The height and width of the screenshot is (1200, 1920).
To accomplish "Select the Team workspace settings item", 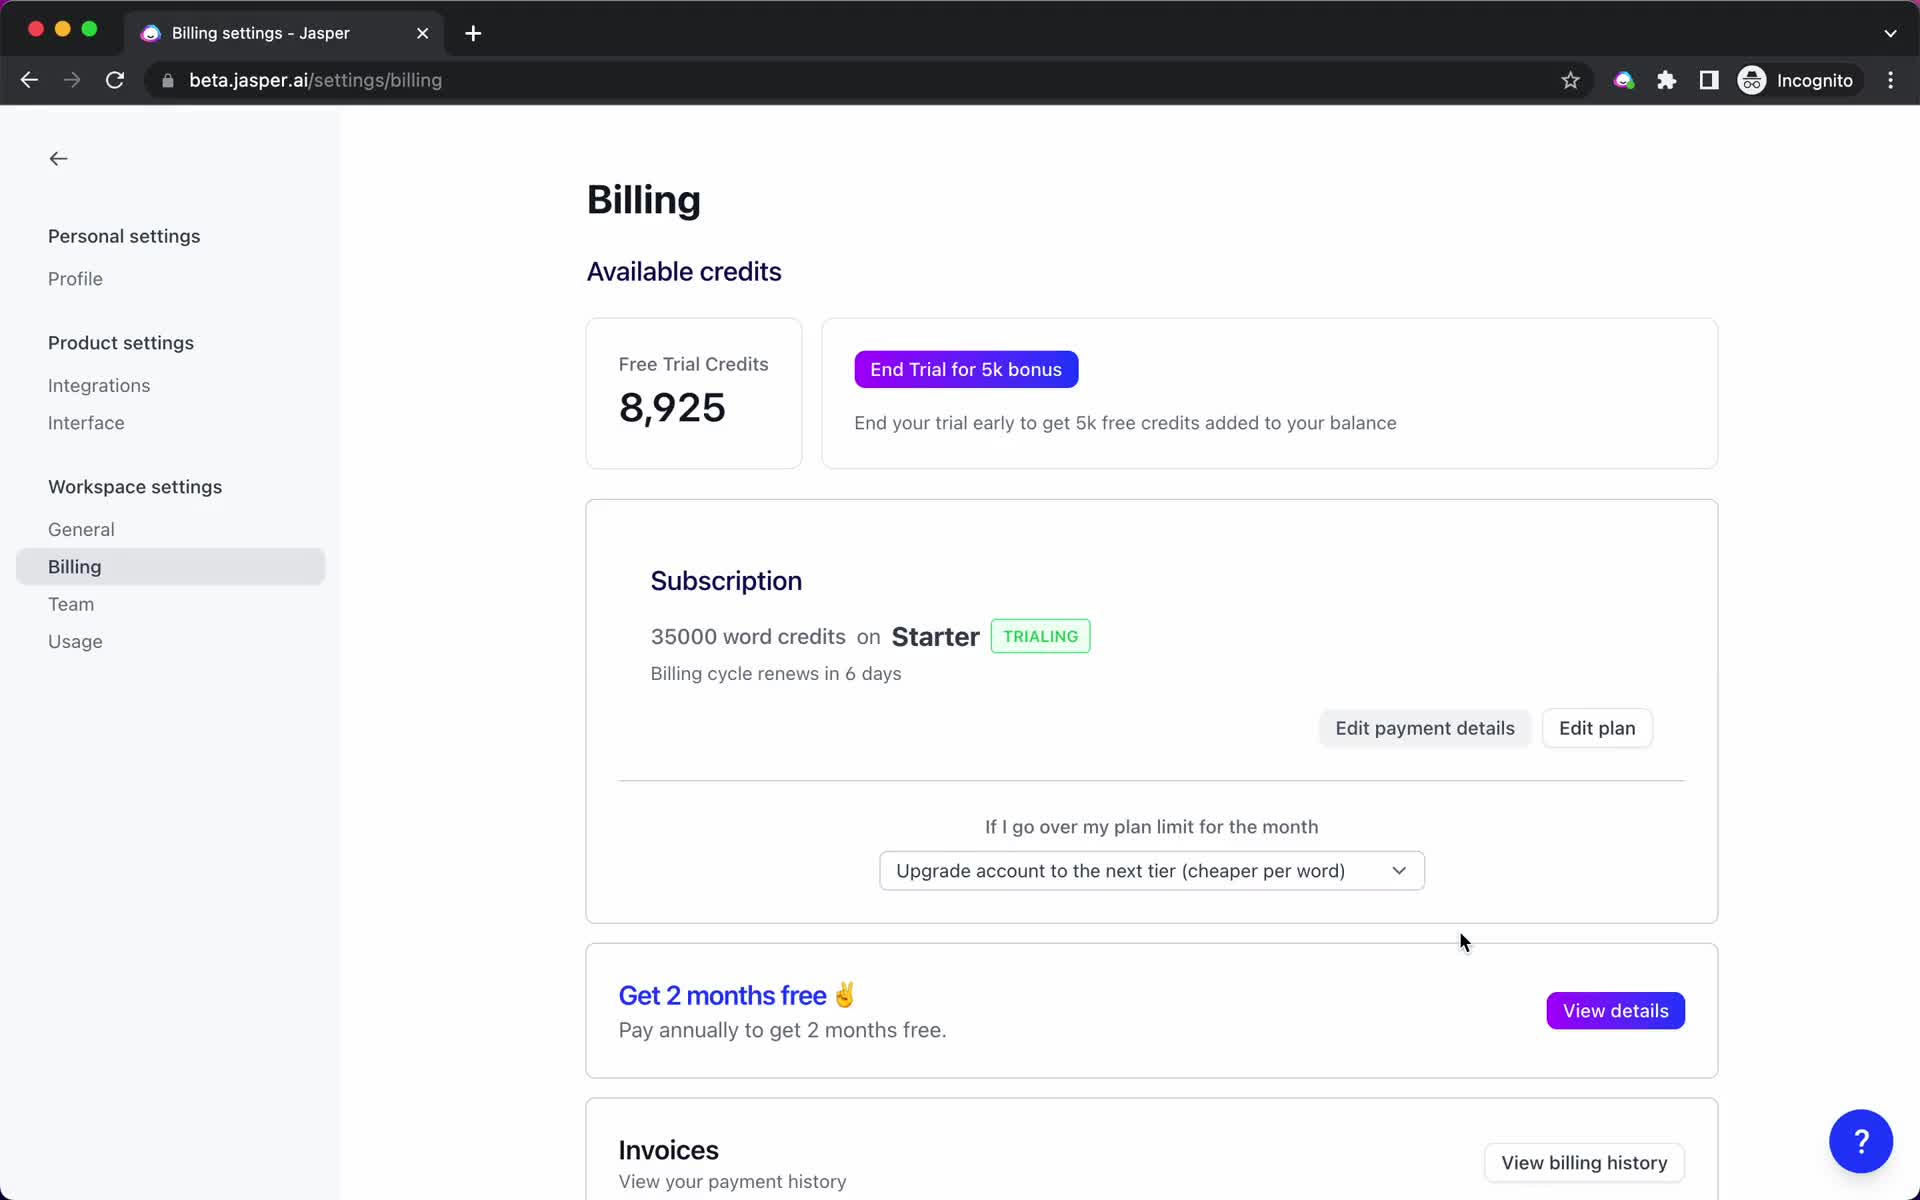I will [70, 603].
